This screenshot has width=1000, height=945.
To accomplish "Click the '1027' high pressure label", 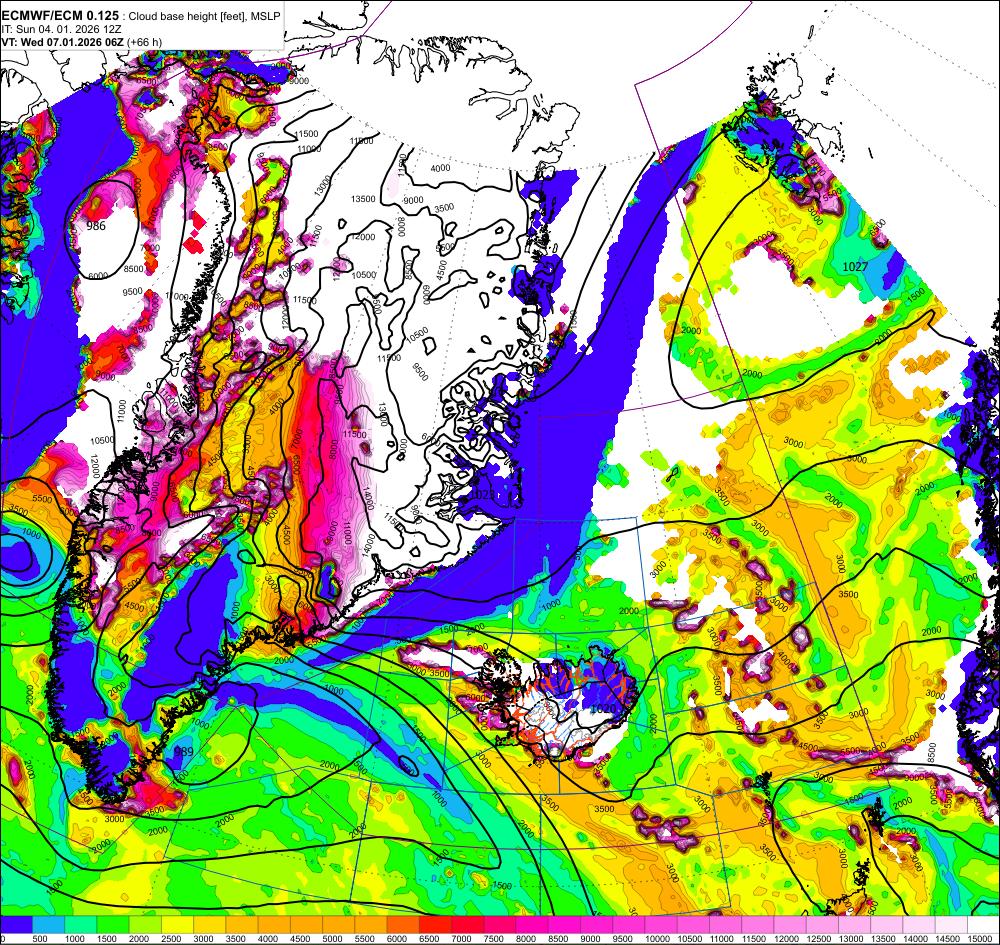I will click(x=855, y=267).
